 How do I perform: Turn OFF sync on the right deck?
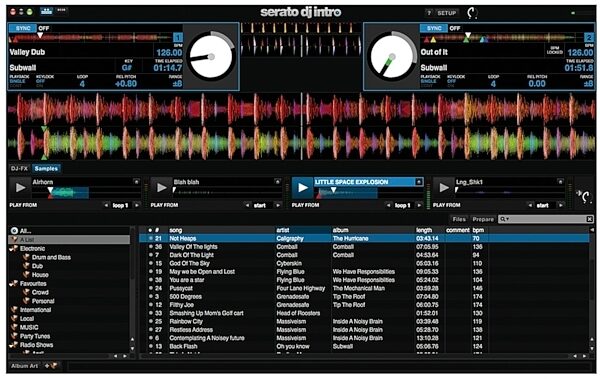[455, 28]
